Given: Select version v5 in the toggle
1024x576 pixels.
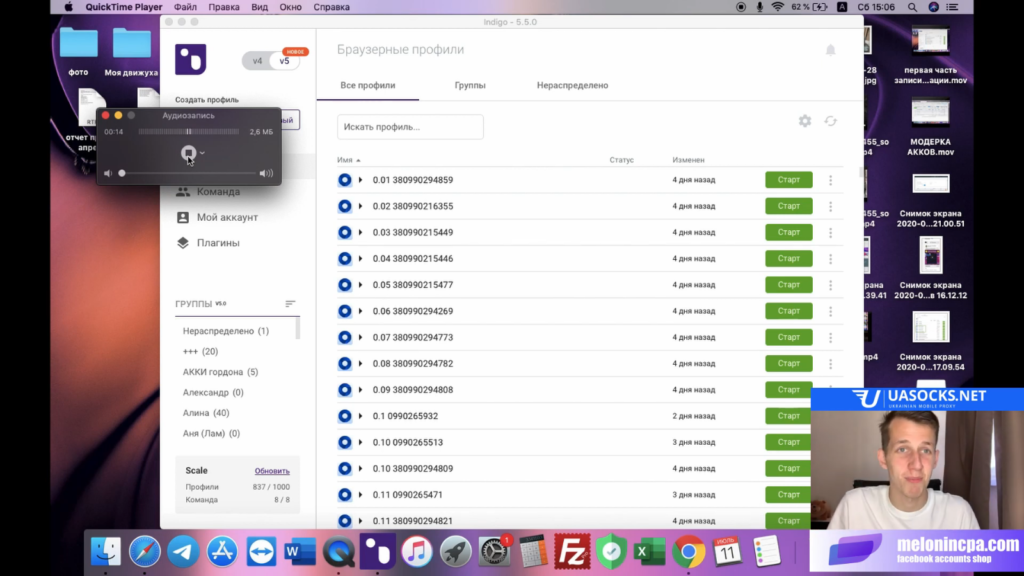Looking at the screenshot, I should tap(285, 61).
